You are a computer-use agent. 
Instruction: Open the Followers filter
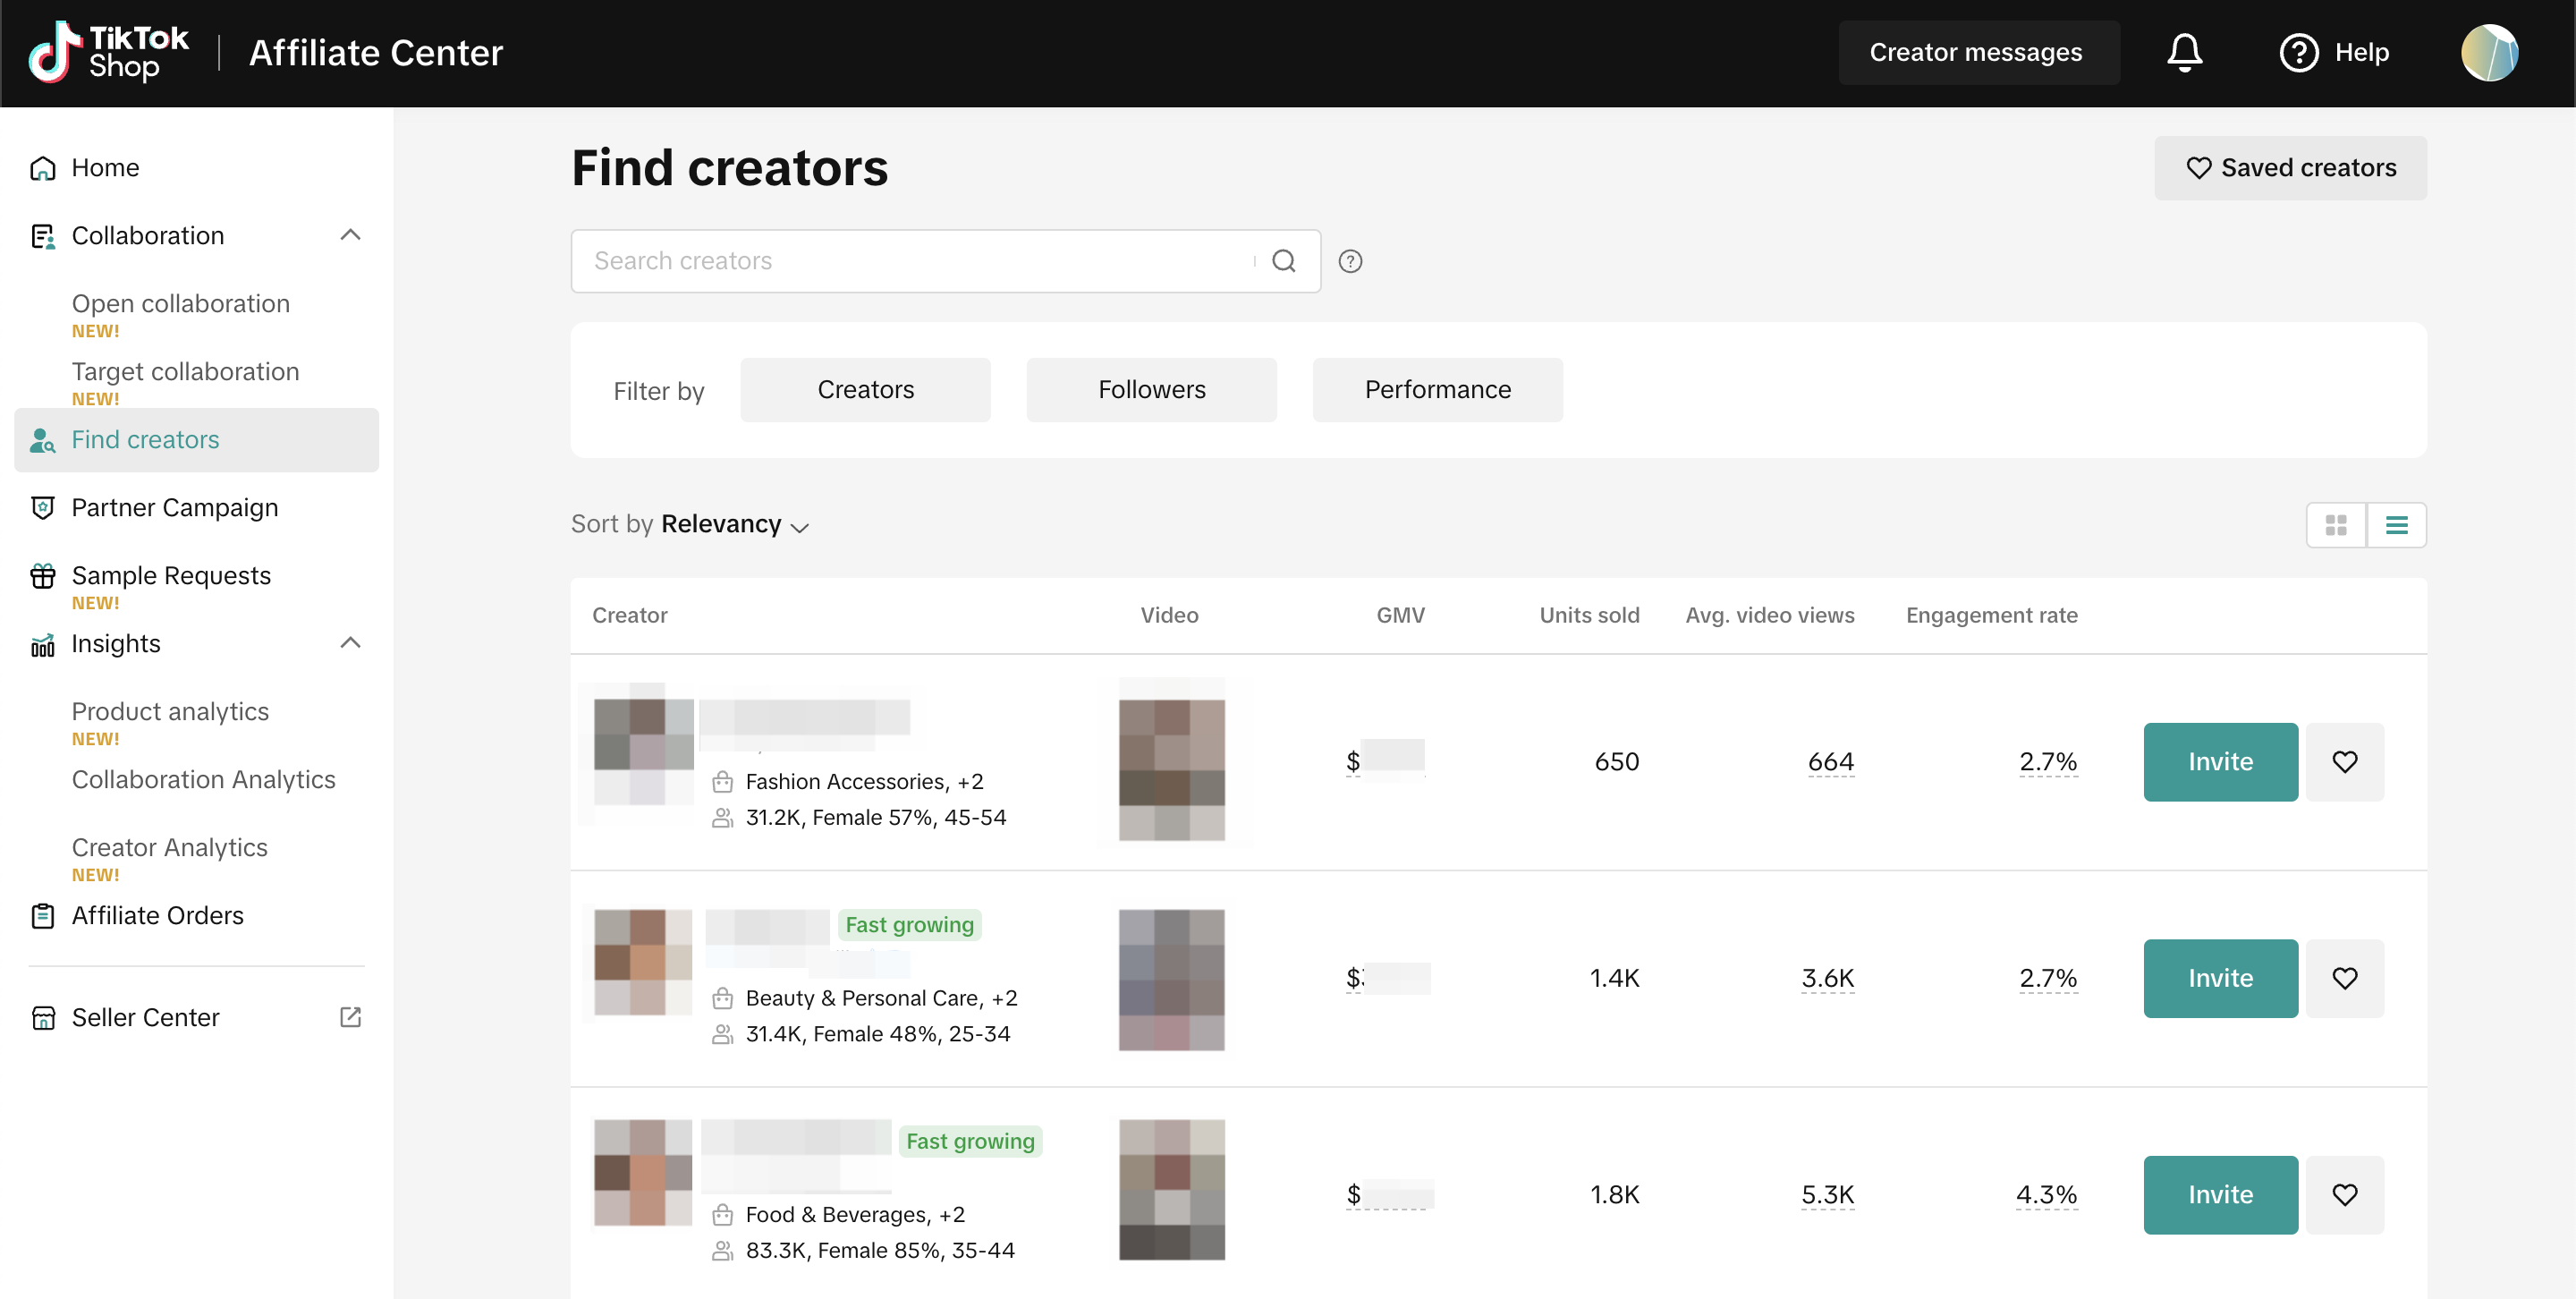[1151, 390]
